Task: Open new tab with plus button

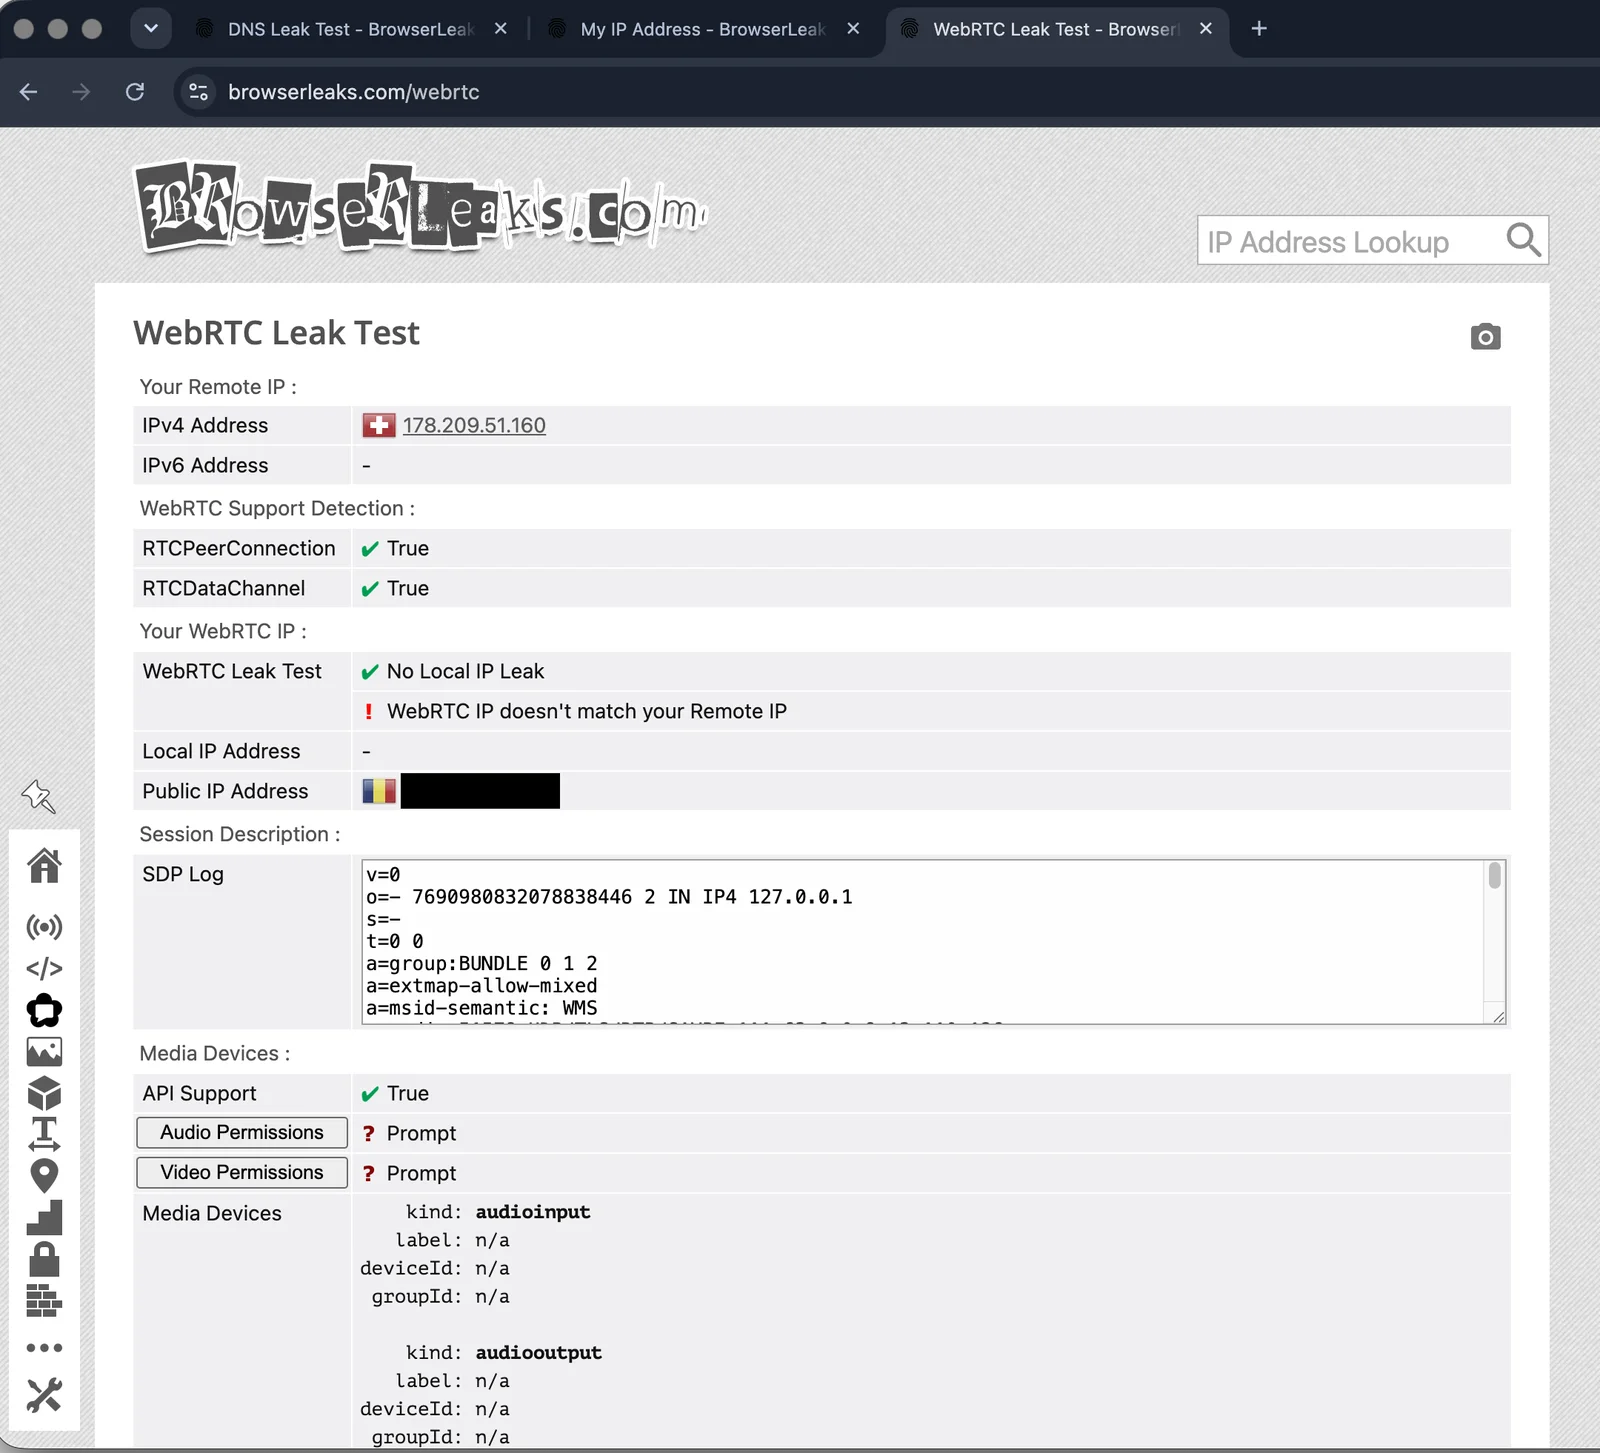Action: coord(1259,29)
